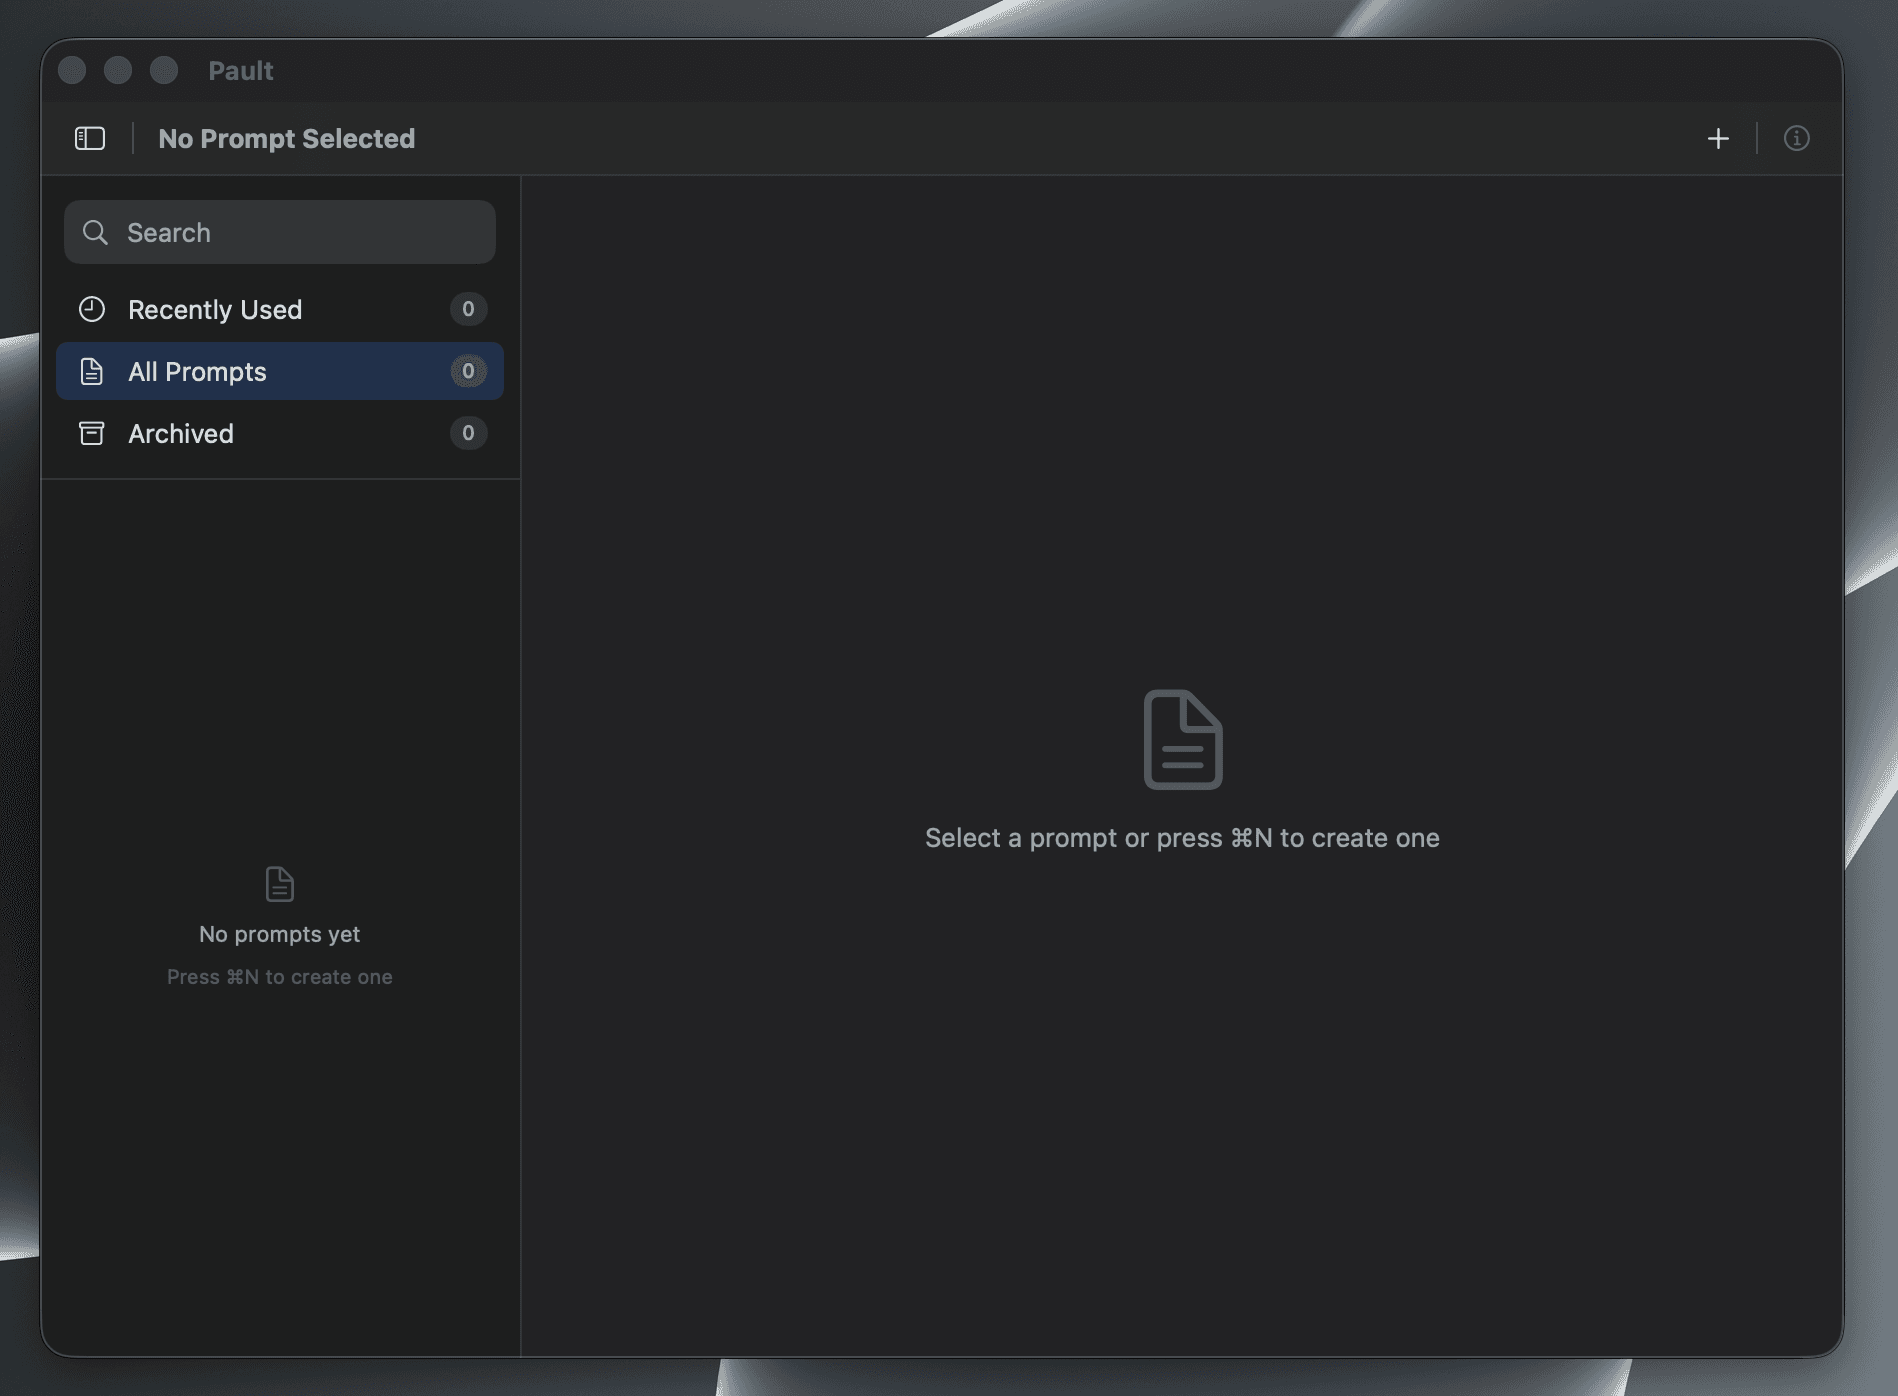Maximize the Pault window
1898x1396 pixels.
click(164, 70)
